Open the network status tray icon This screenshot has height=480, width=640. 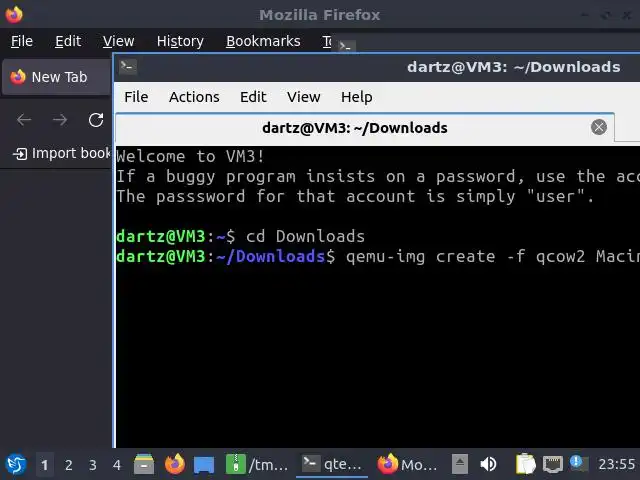(553, 464)
